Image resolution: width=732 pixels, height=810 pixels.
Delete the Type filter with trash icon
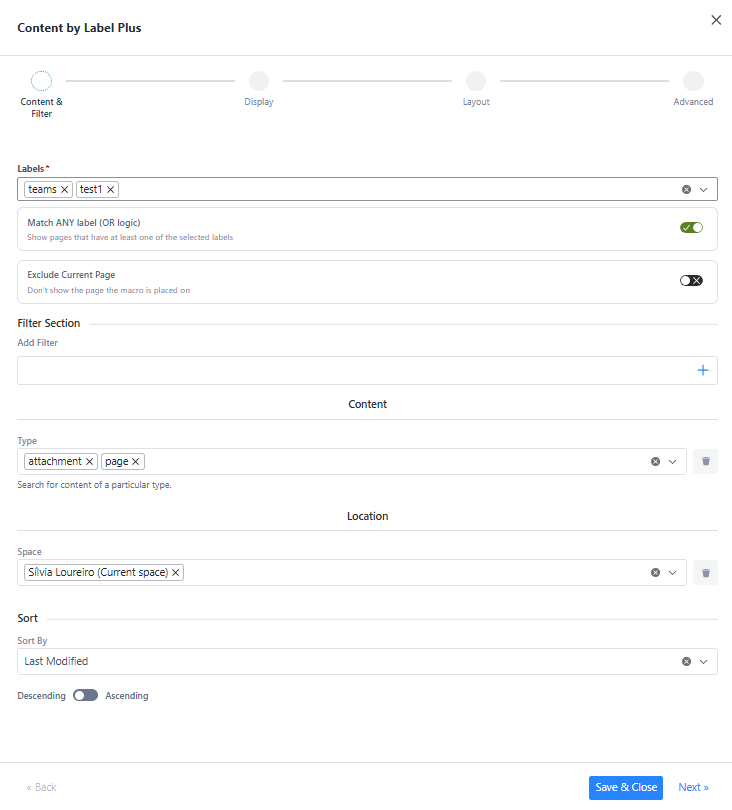pos(706,461)
